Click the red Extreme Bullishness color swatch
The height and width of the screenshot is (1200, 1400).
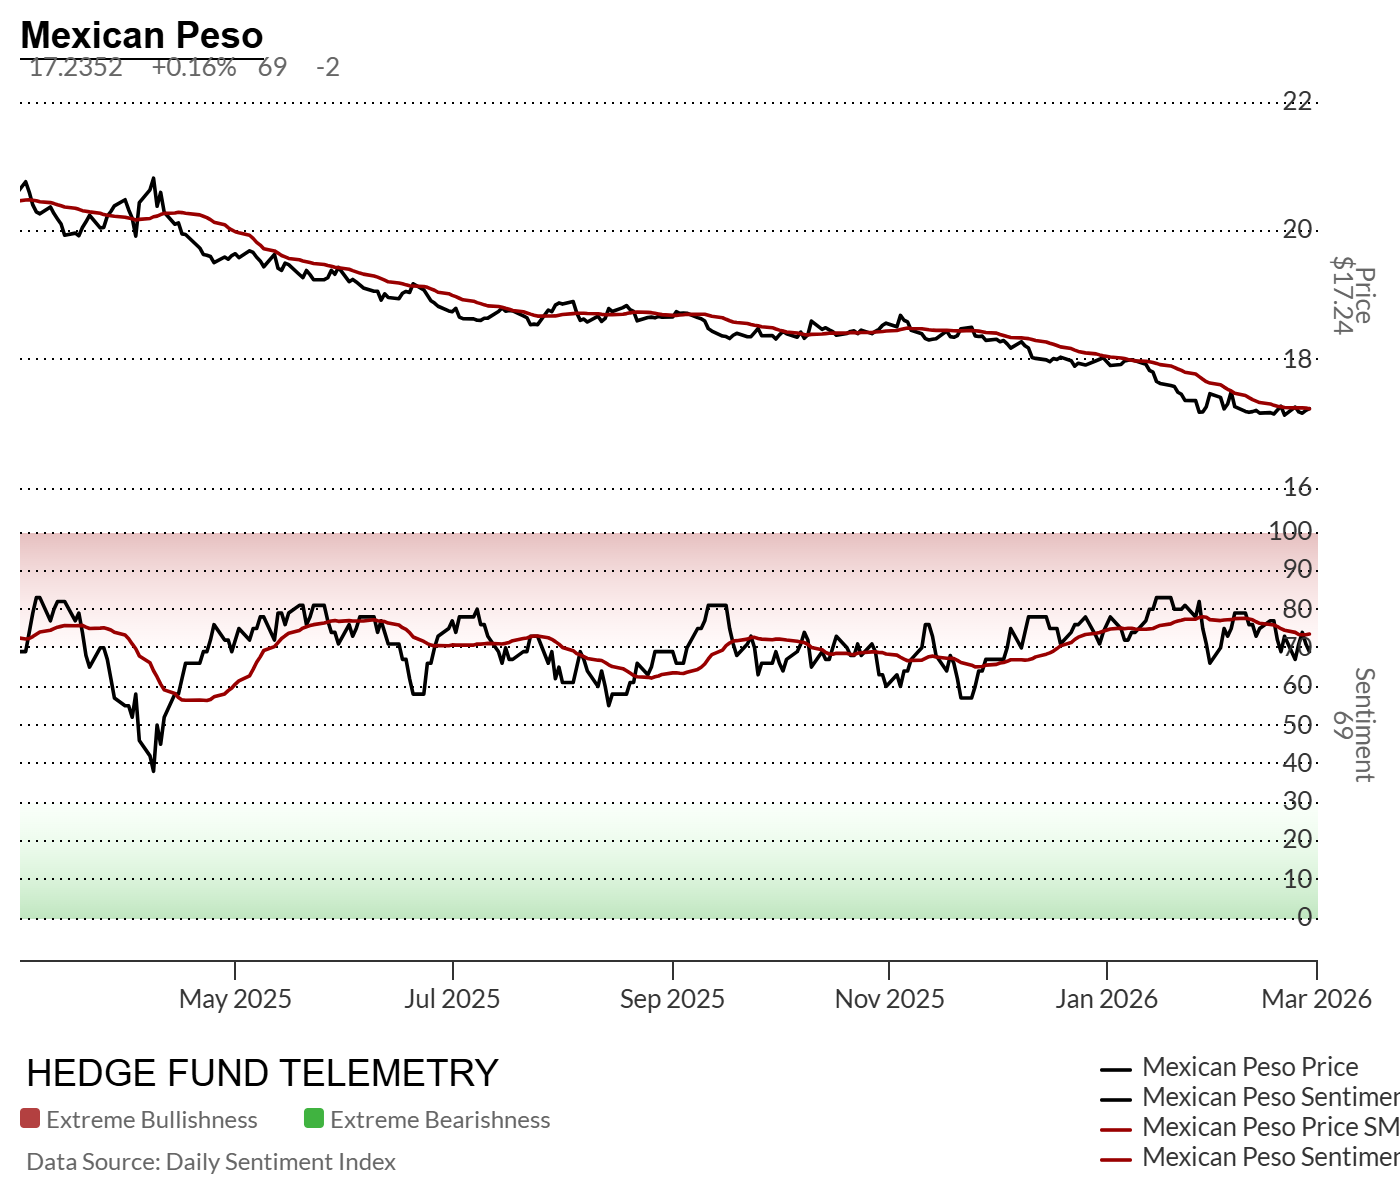(x=30, y=1119)
